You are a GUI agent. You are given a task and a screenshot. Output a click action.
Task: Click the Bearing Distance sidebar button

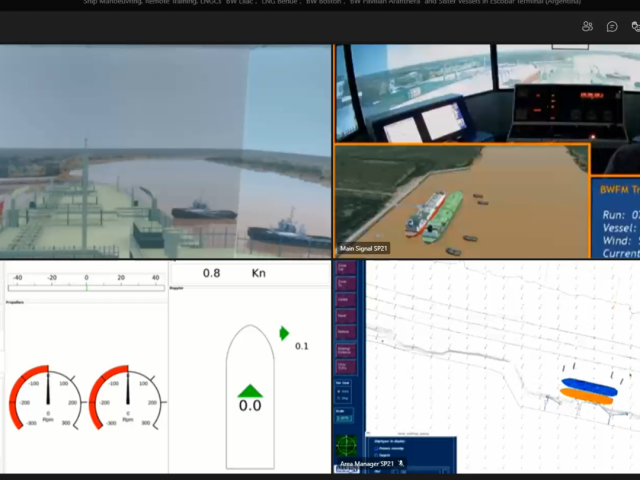click(x=345, y=350)
